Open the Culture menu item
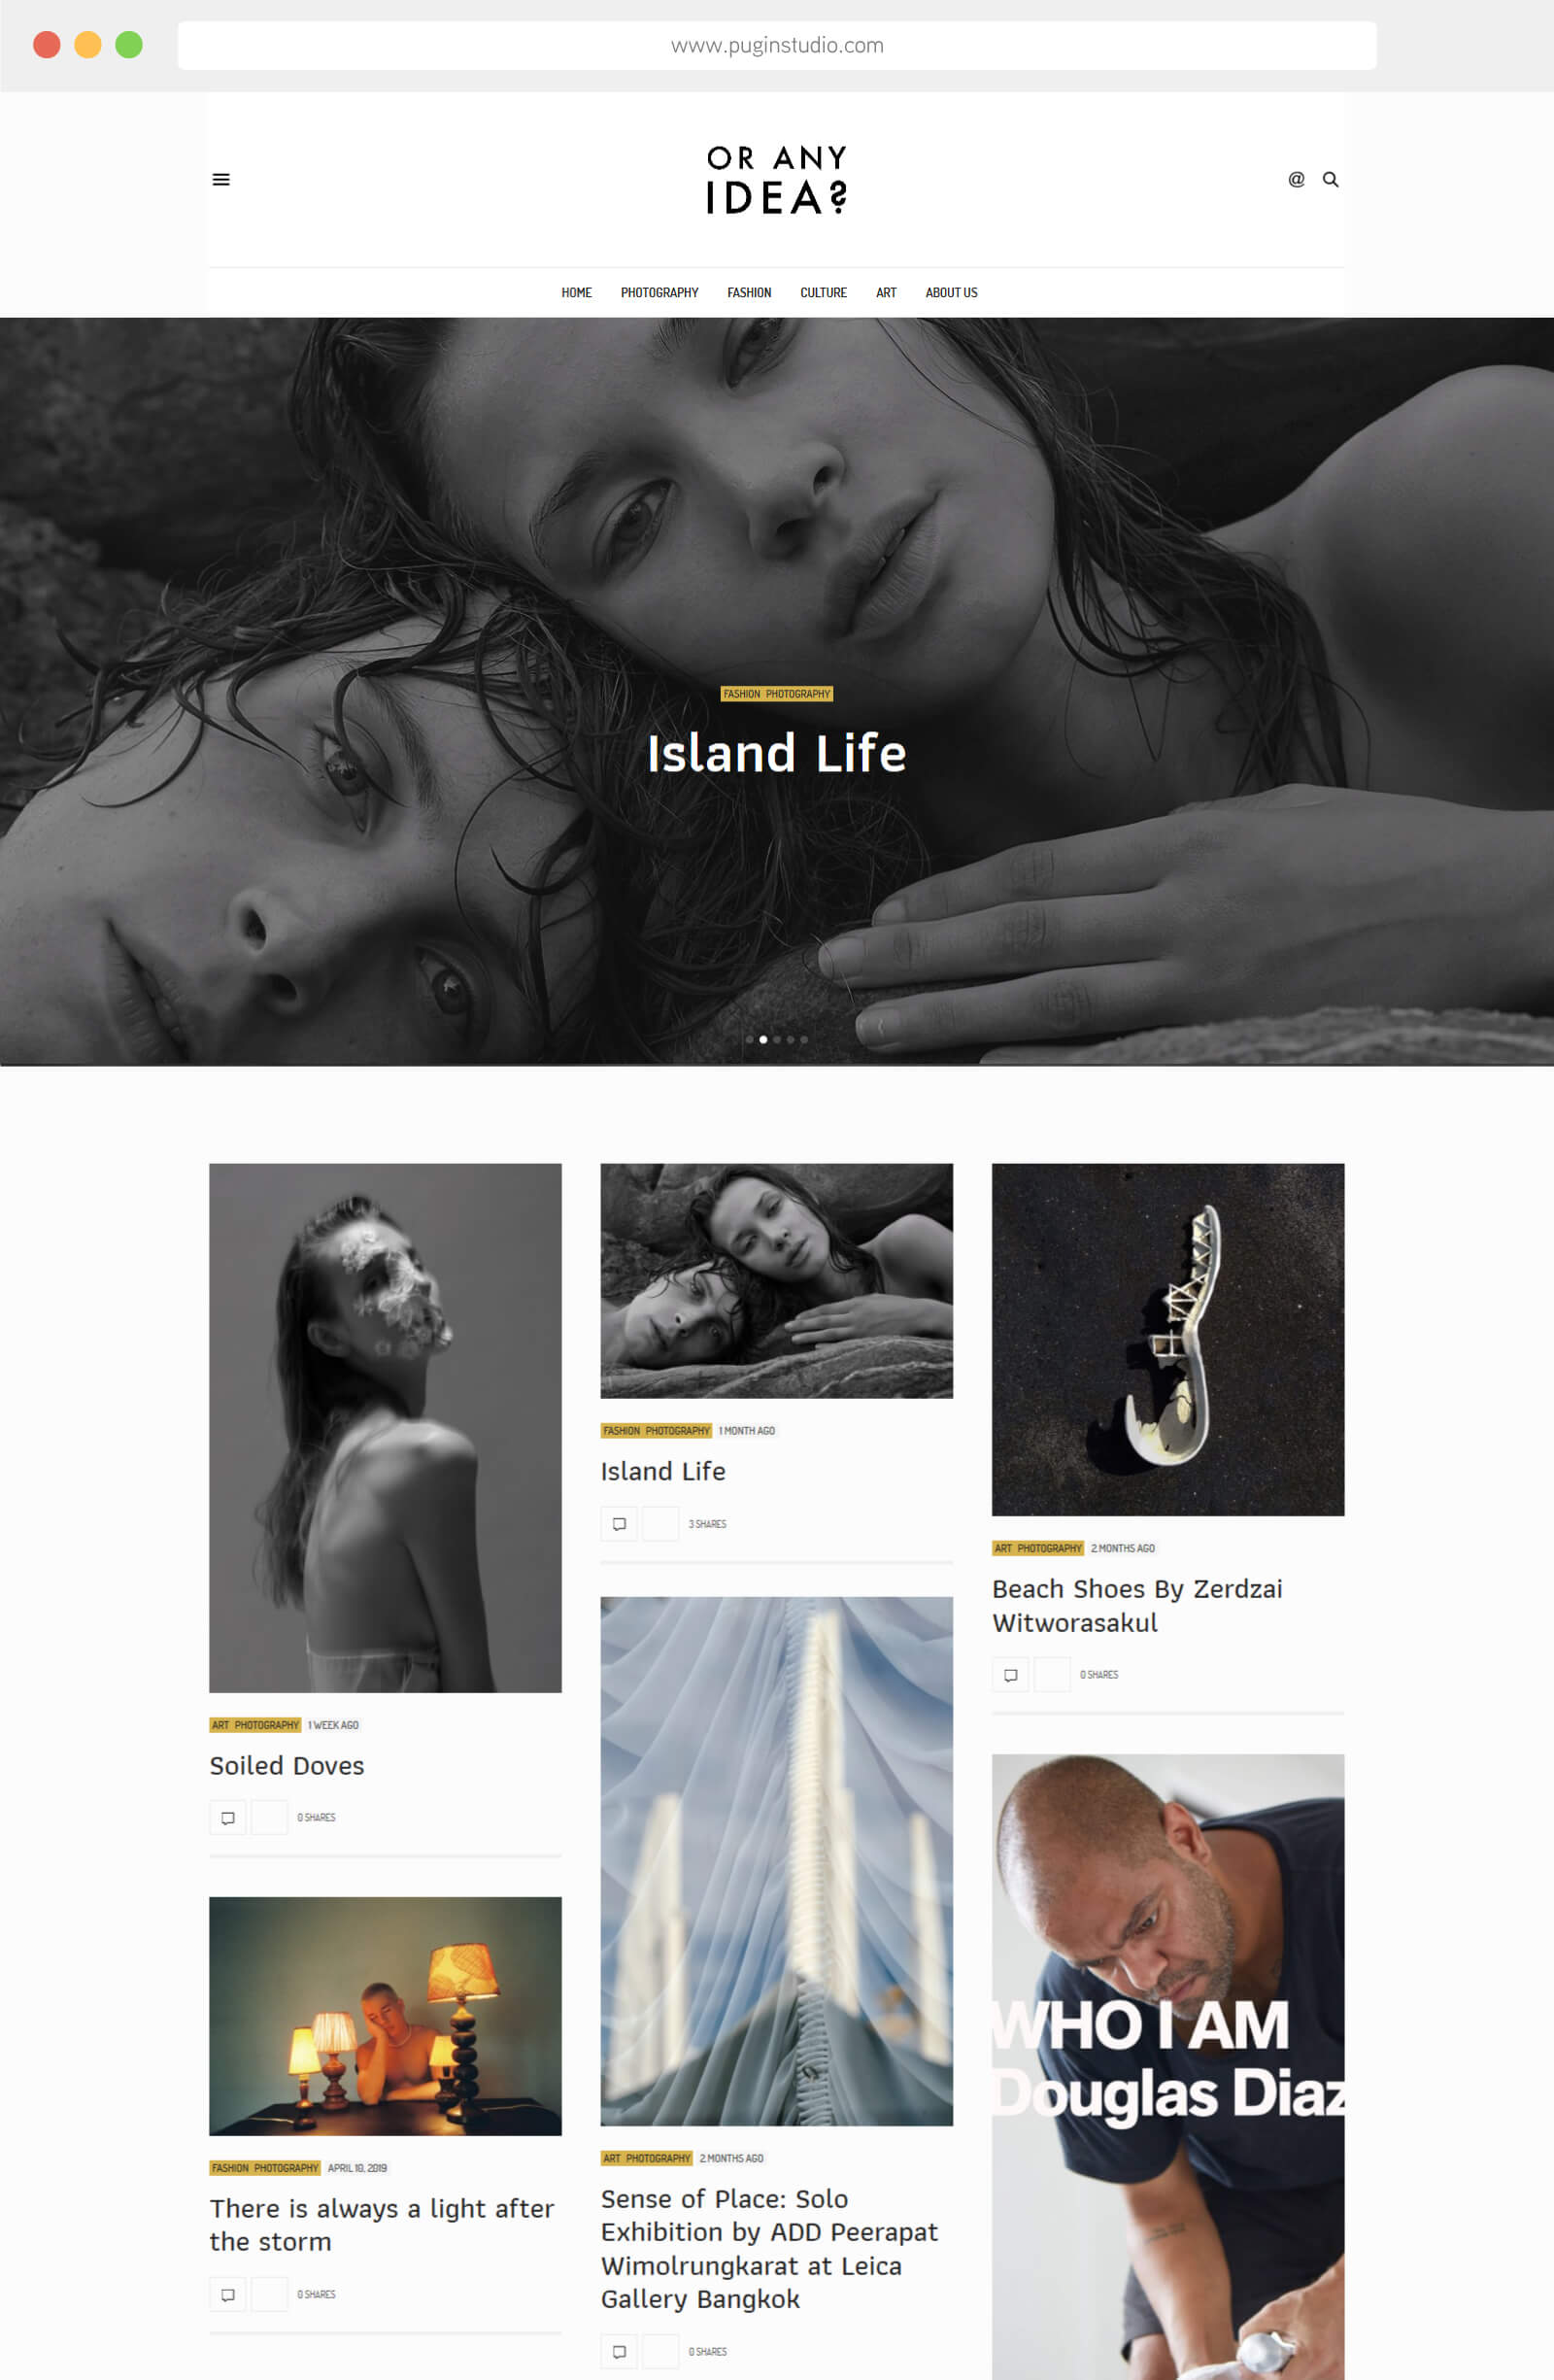1554x2380 pixels. coord(823,292)
